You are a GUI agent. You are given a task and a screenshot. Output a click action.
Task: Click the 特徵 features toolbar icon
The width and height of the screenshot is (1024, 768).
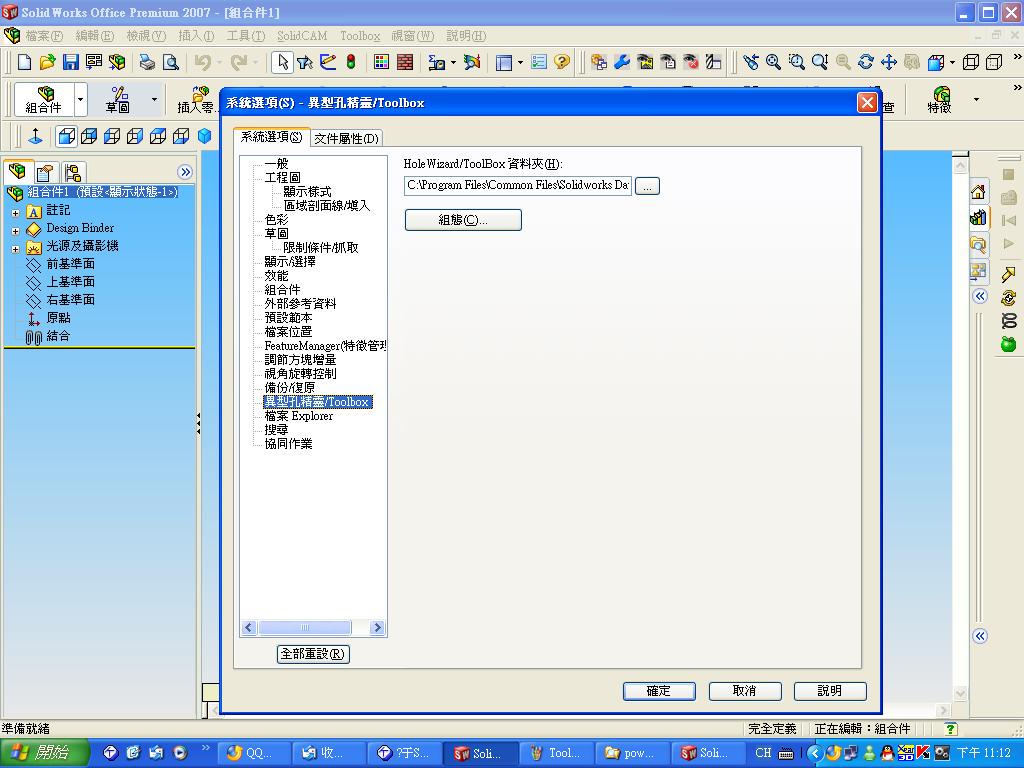pos(940,99)
